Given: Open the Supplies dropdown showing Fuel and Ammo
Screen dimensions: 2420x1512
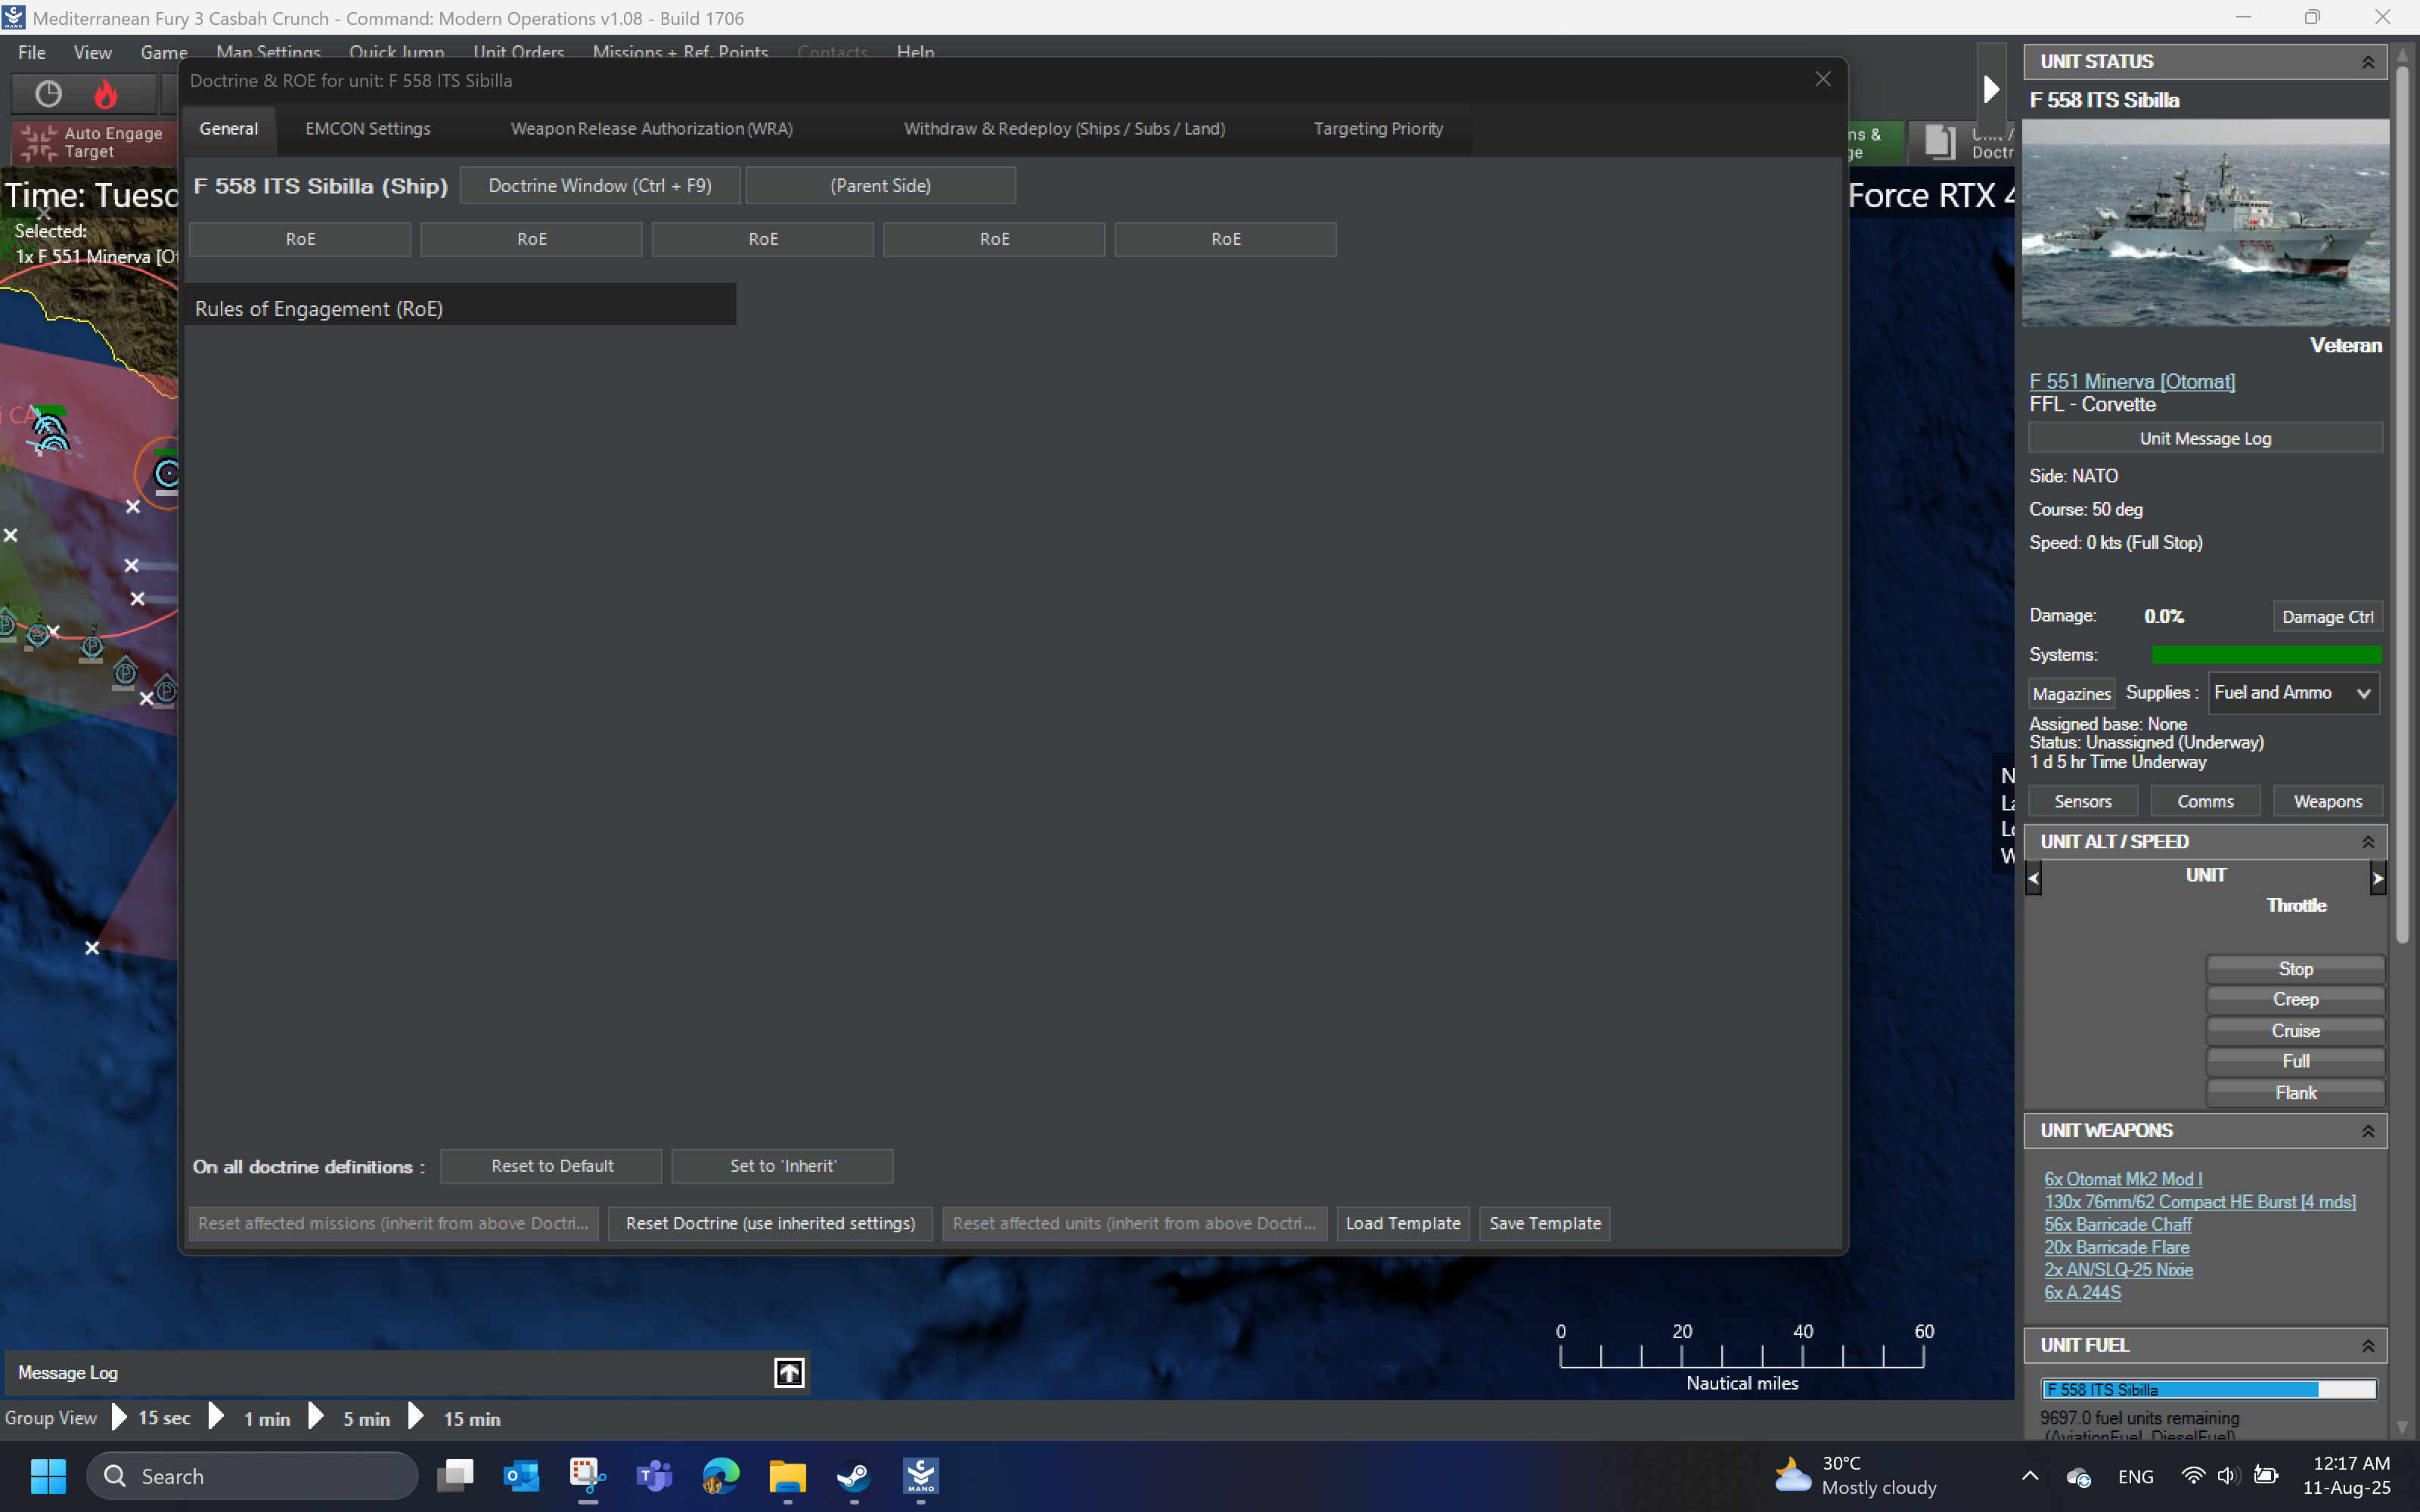Looking at the screenshot, I should [x=2292, y=692].
